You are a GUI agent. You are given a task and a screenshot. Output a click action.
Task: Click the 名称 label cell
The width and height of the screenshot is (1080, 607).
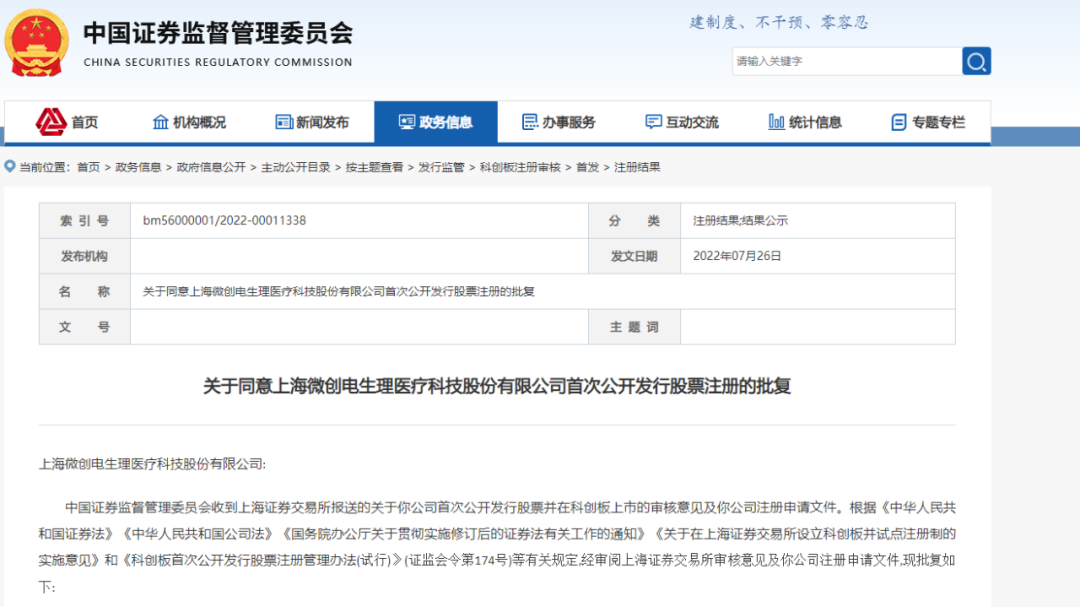(x=85, y=291)
